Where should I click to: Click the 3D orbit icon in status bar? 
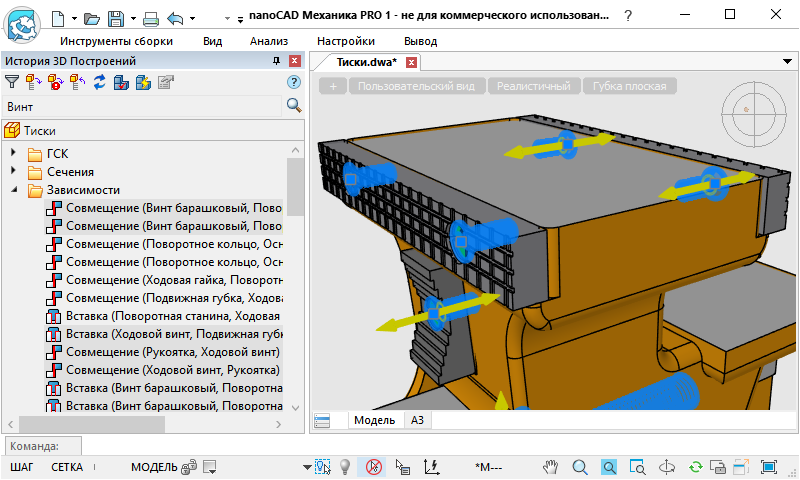tap(668, 467)
